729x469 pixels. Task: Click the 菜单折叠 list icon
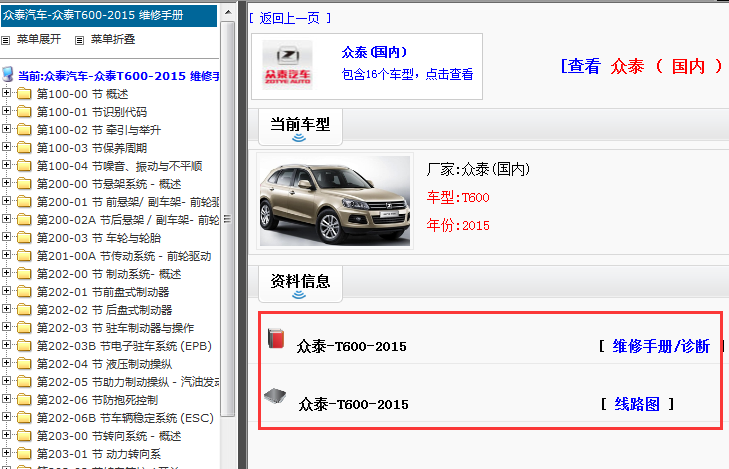[80, 40]
